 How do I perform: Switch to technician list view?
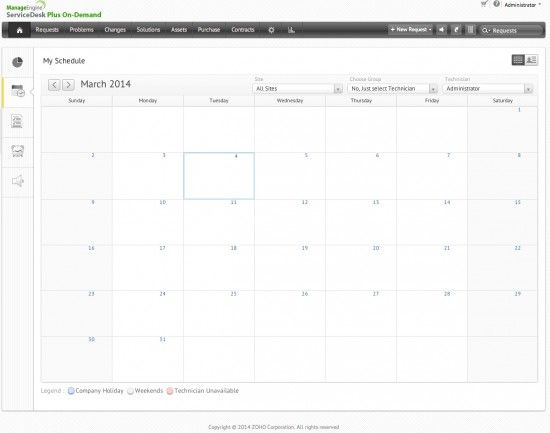click(531, 60)
